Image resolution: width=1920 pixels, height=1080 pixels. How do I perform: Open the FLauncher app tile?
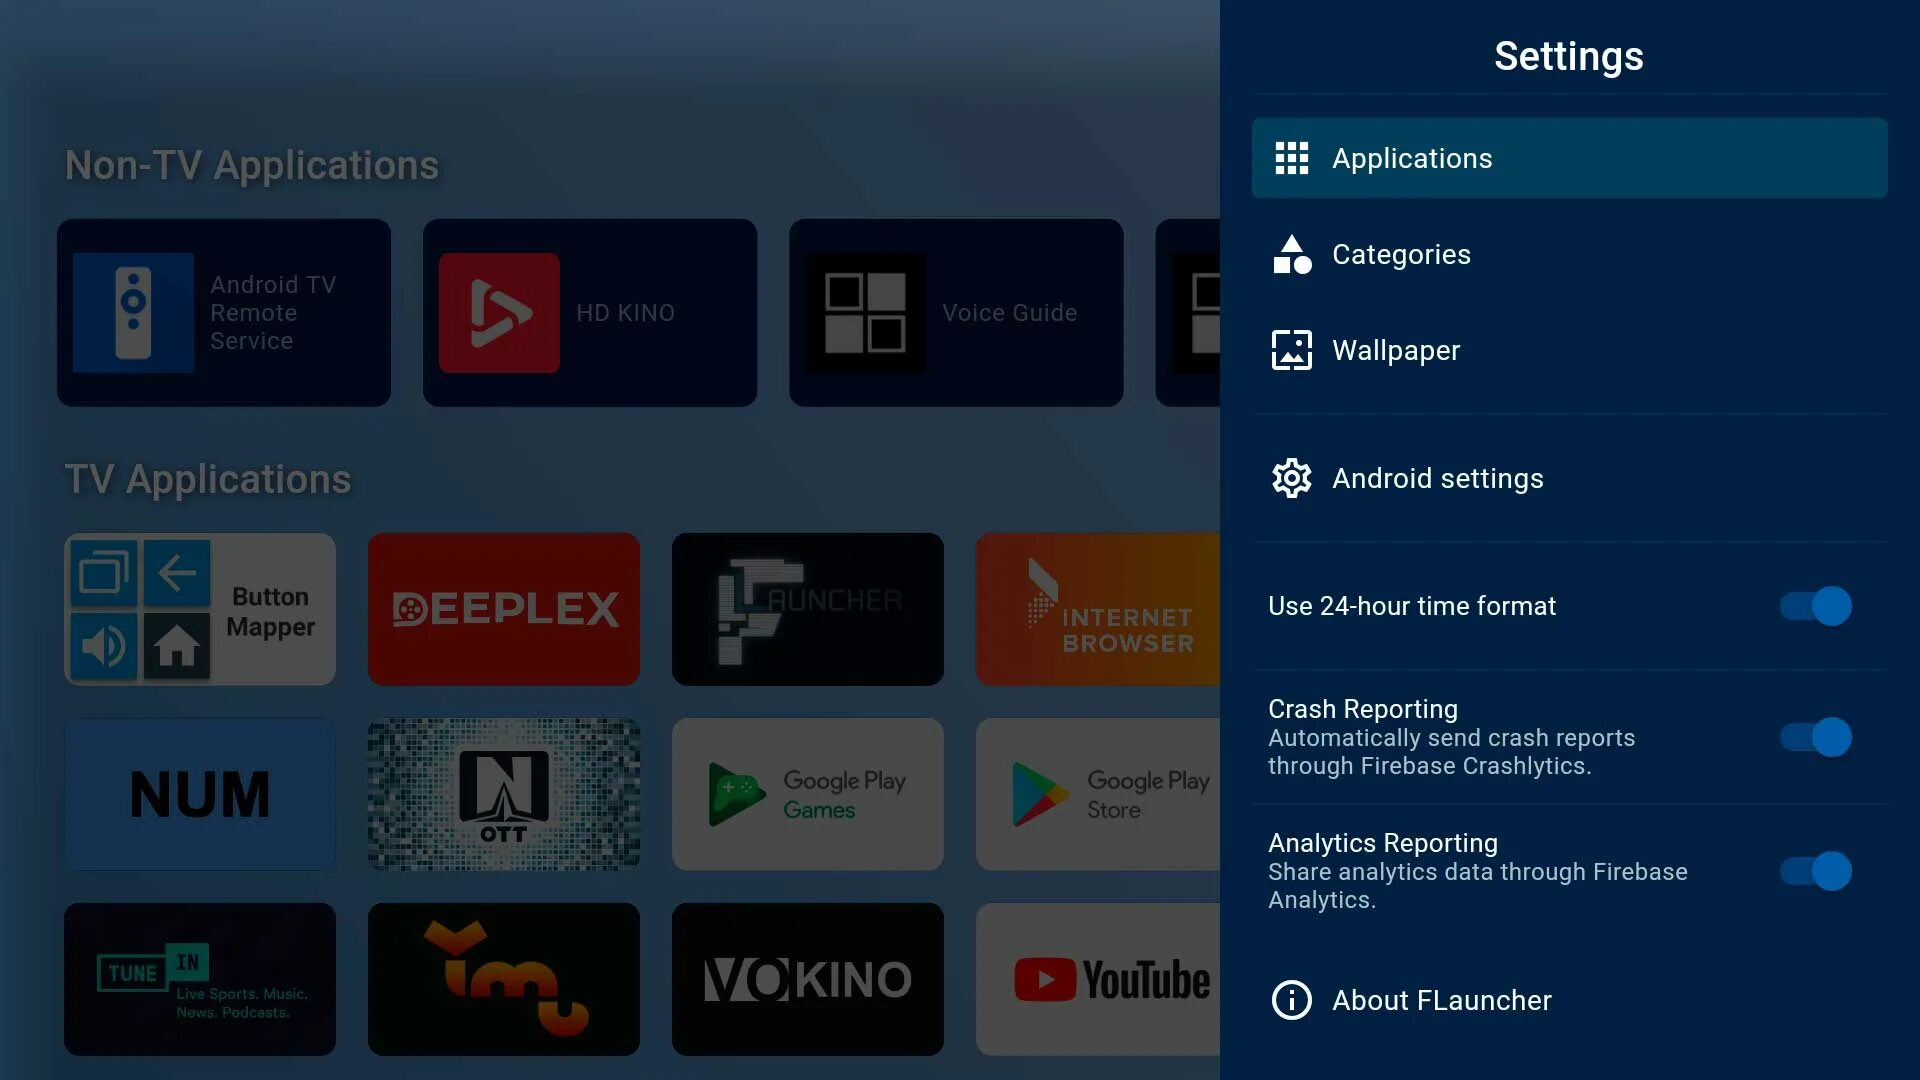(808, 609)
